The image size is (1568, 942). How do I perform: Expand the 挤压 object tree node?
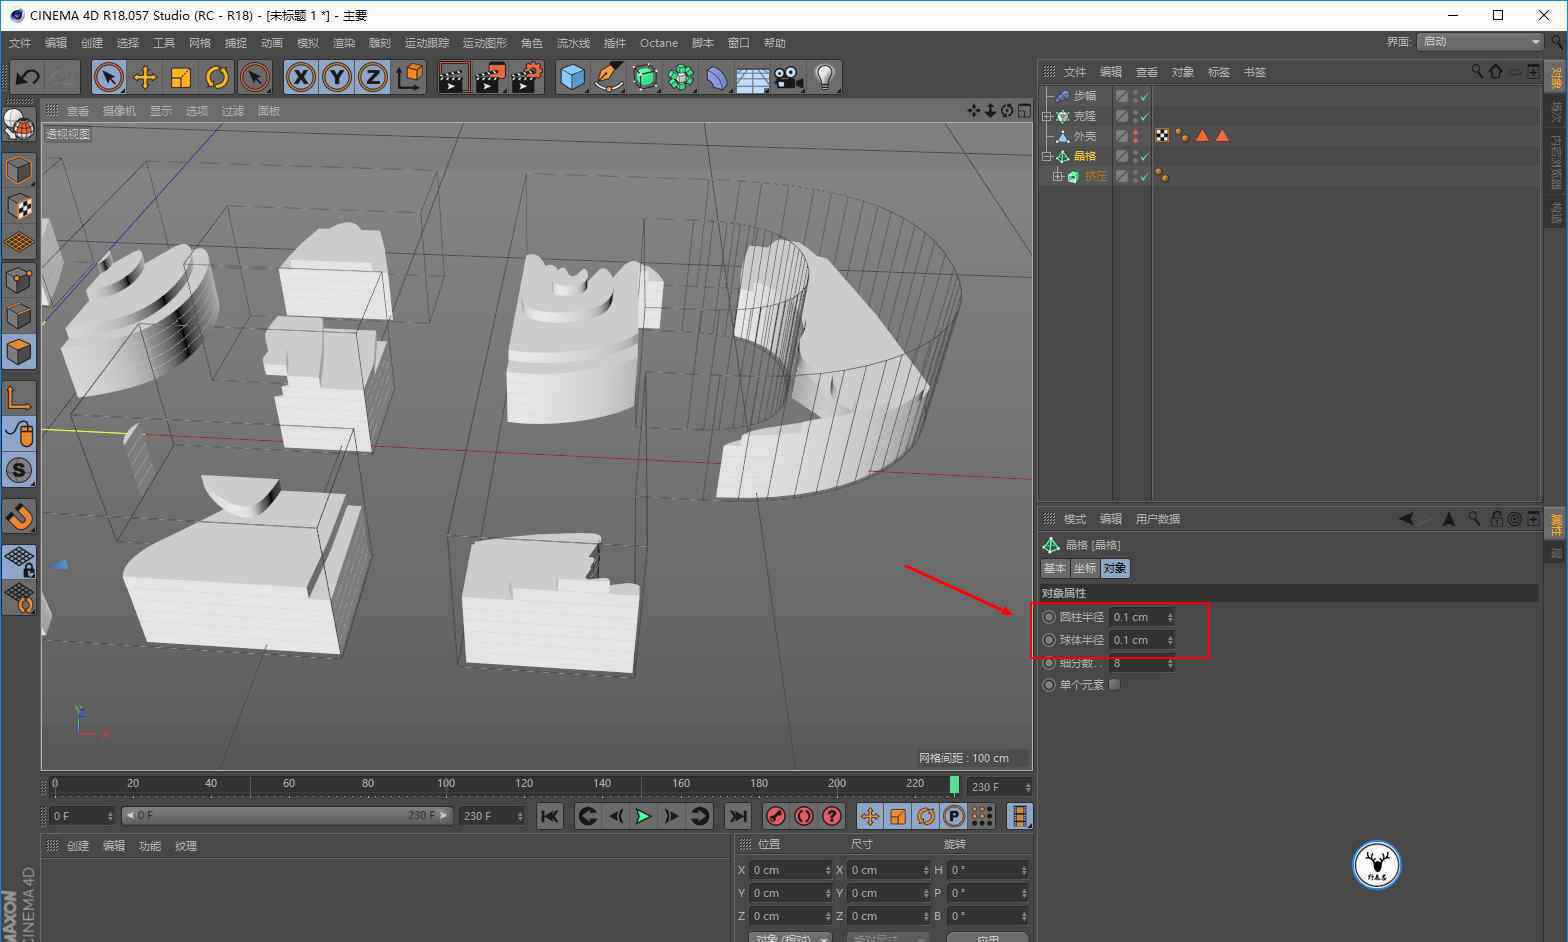(1057, 176)
